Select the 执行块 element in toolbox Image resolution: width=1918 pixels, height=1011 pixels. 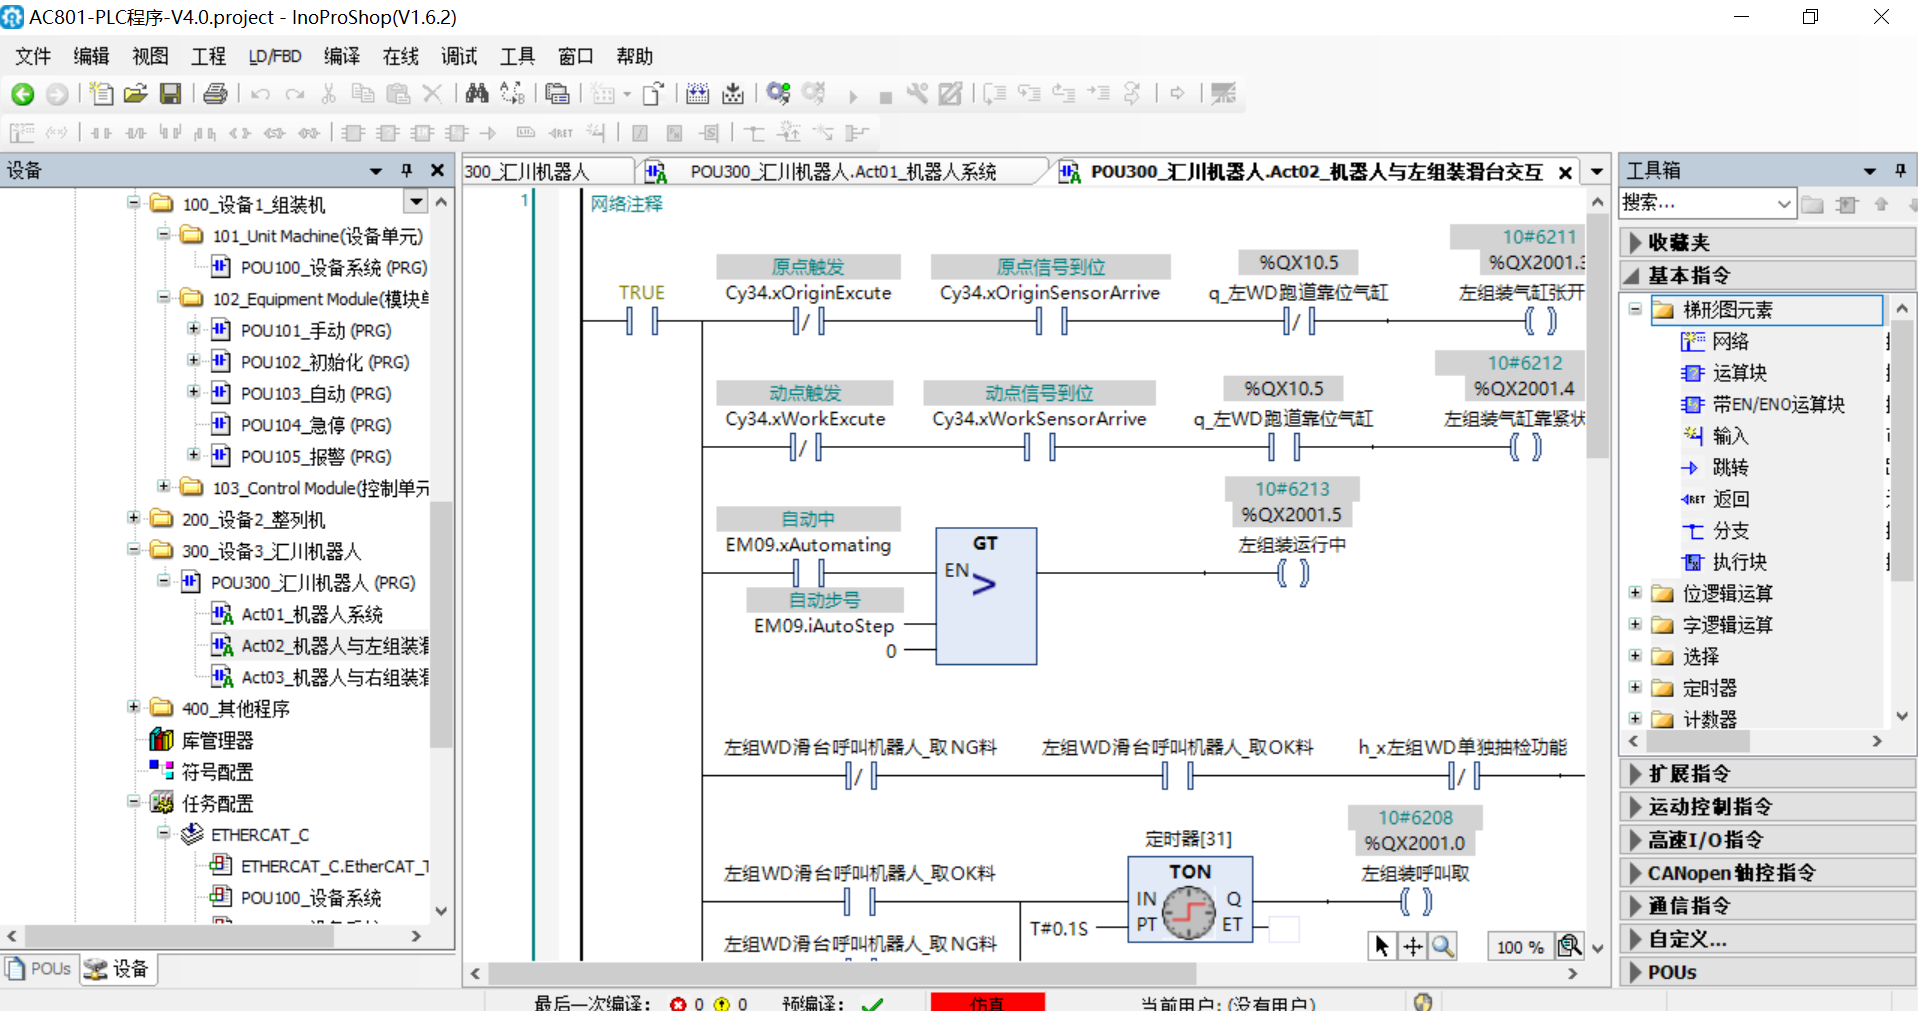pyautogui.click(x=1724, y=562)
